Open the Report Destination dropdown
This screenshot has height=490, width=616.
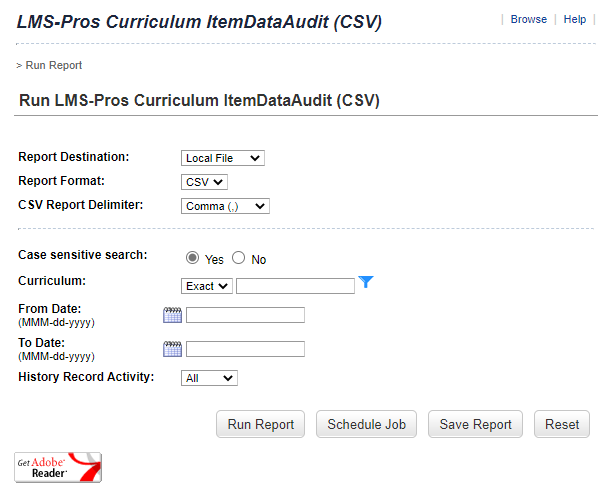[x=223, y=158]
